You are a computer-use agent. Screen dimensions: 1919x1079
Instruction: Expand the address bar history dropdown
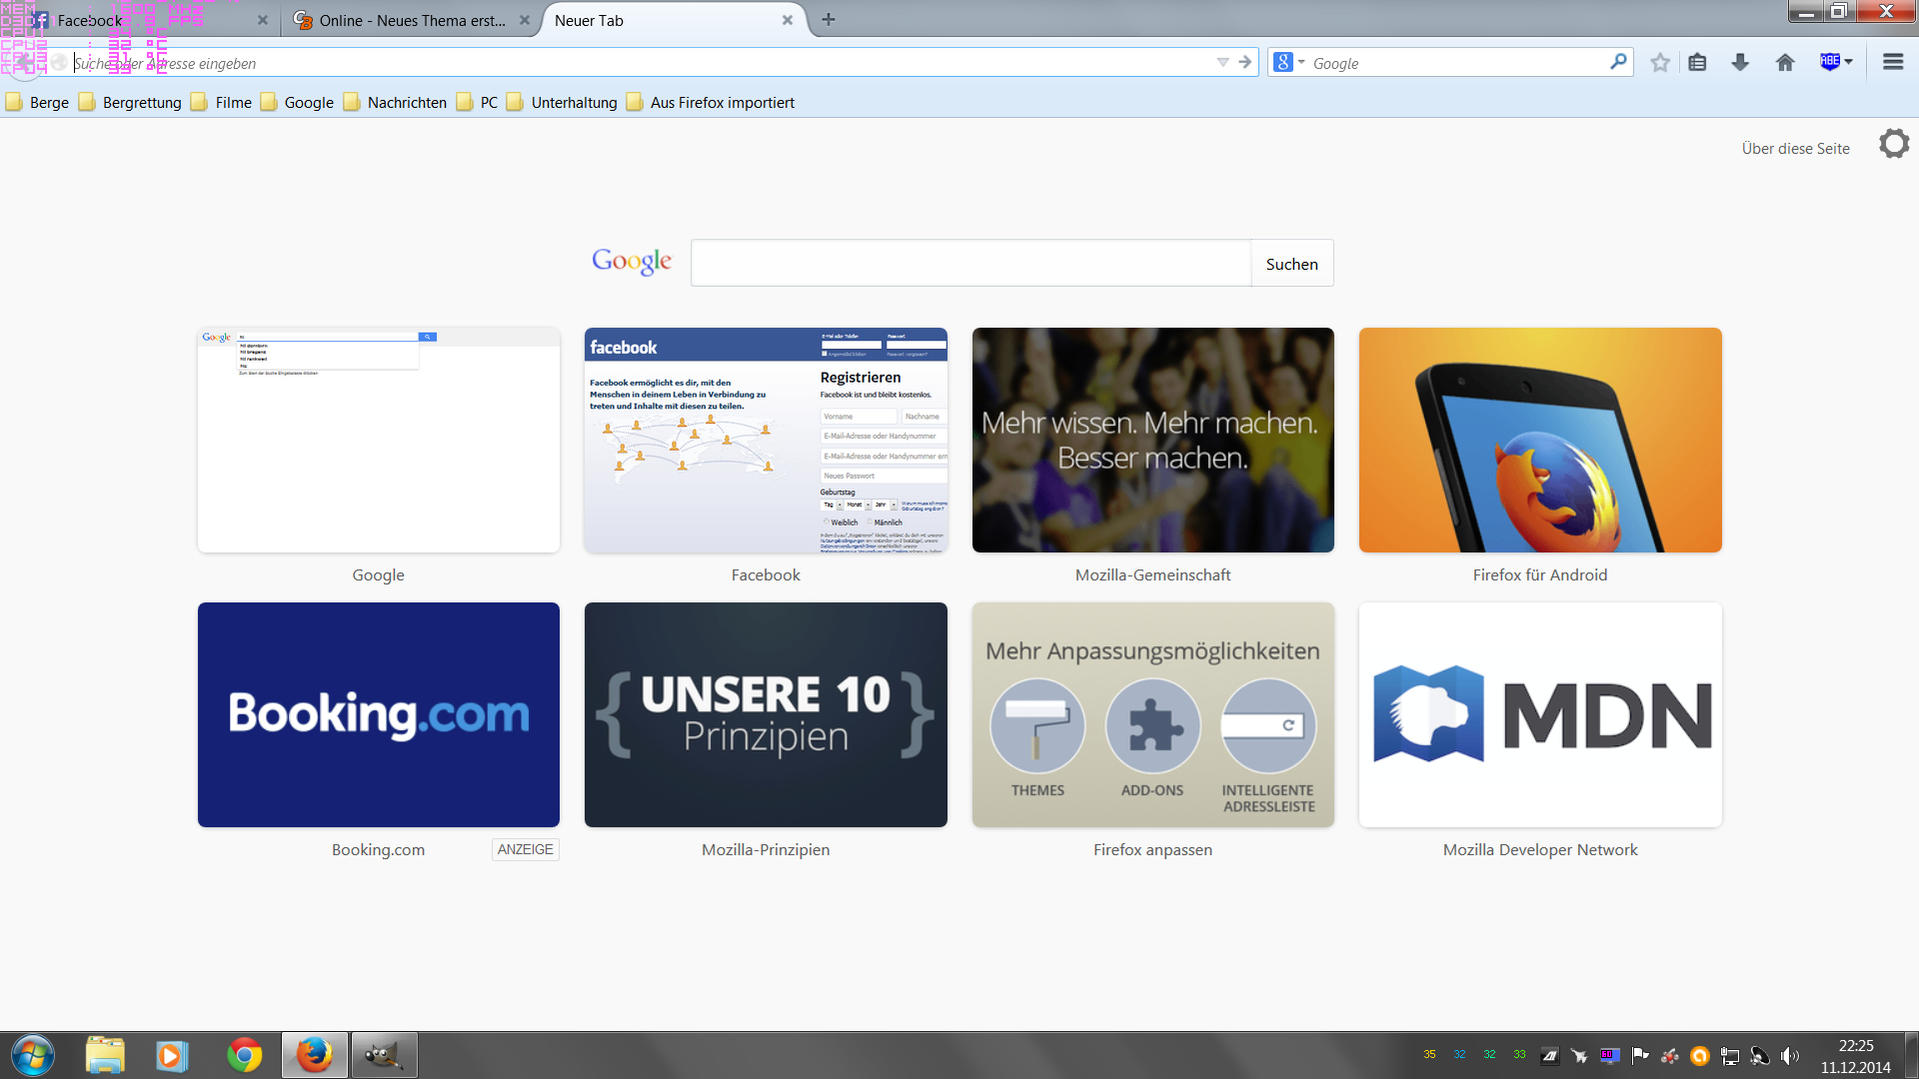pyautogui.click(x=1222, y=62)
